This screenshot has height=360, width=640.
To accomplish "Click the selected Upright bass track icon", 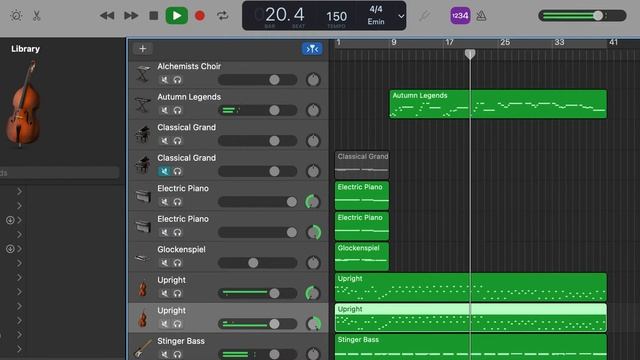I will 143,318.
